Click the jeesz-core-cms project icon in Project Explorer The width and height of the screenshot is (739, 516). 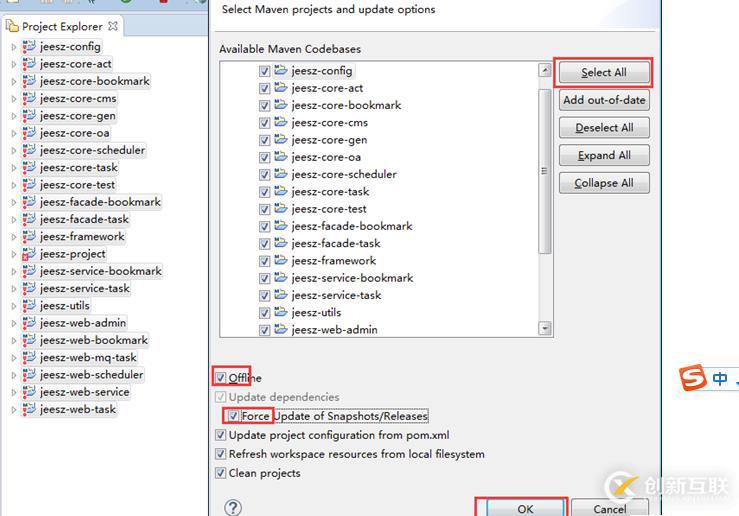click(29, 98)
